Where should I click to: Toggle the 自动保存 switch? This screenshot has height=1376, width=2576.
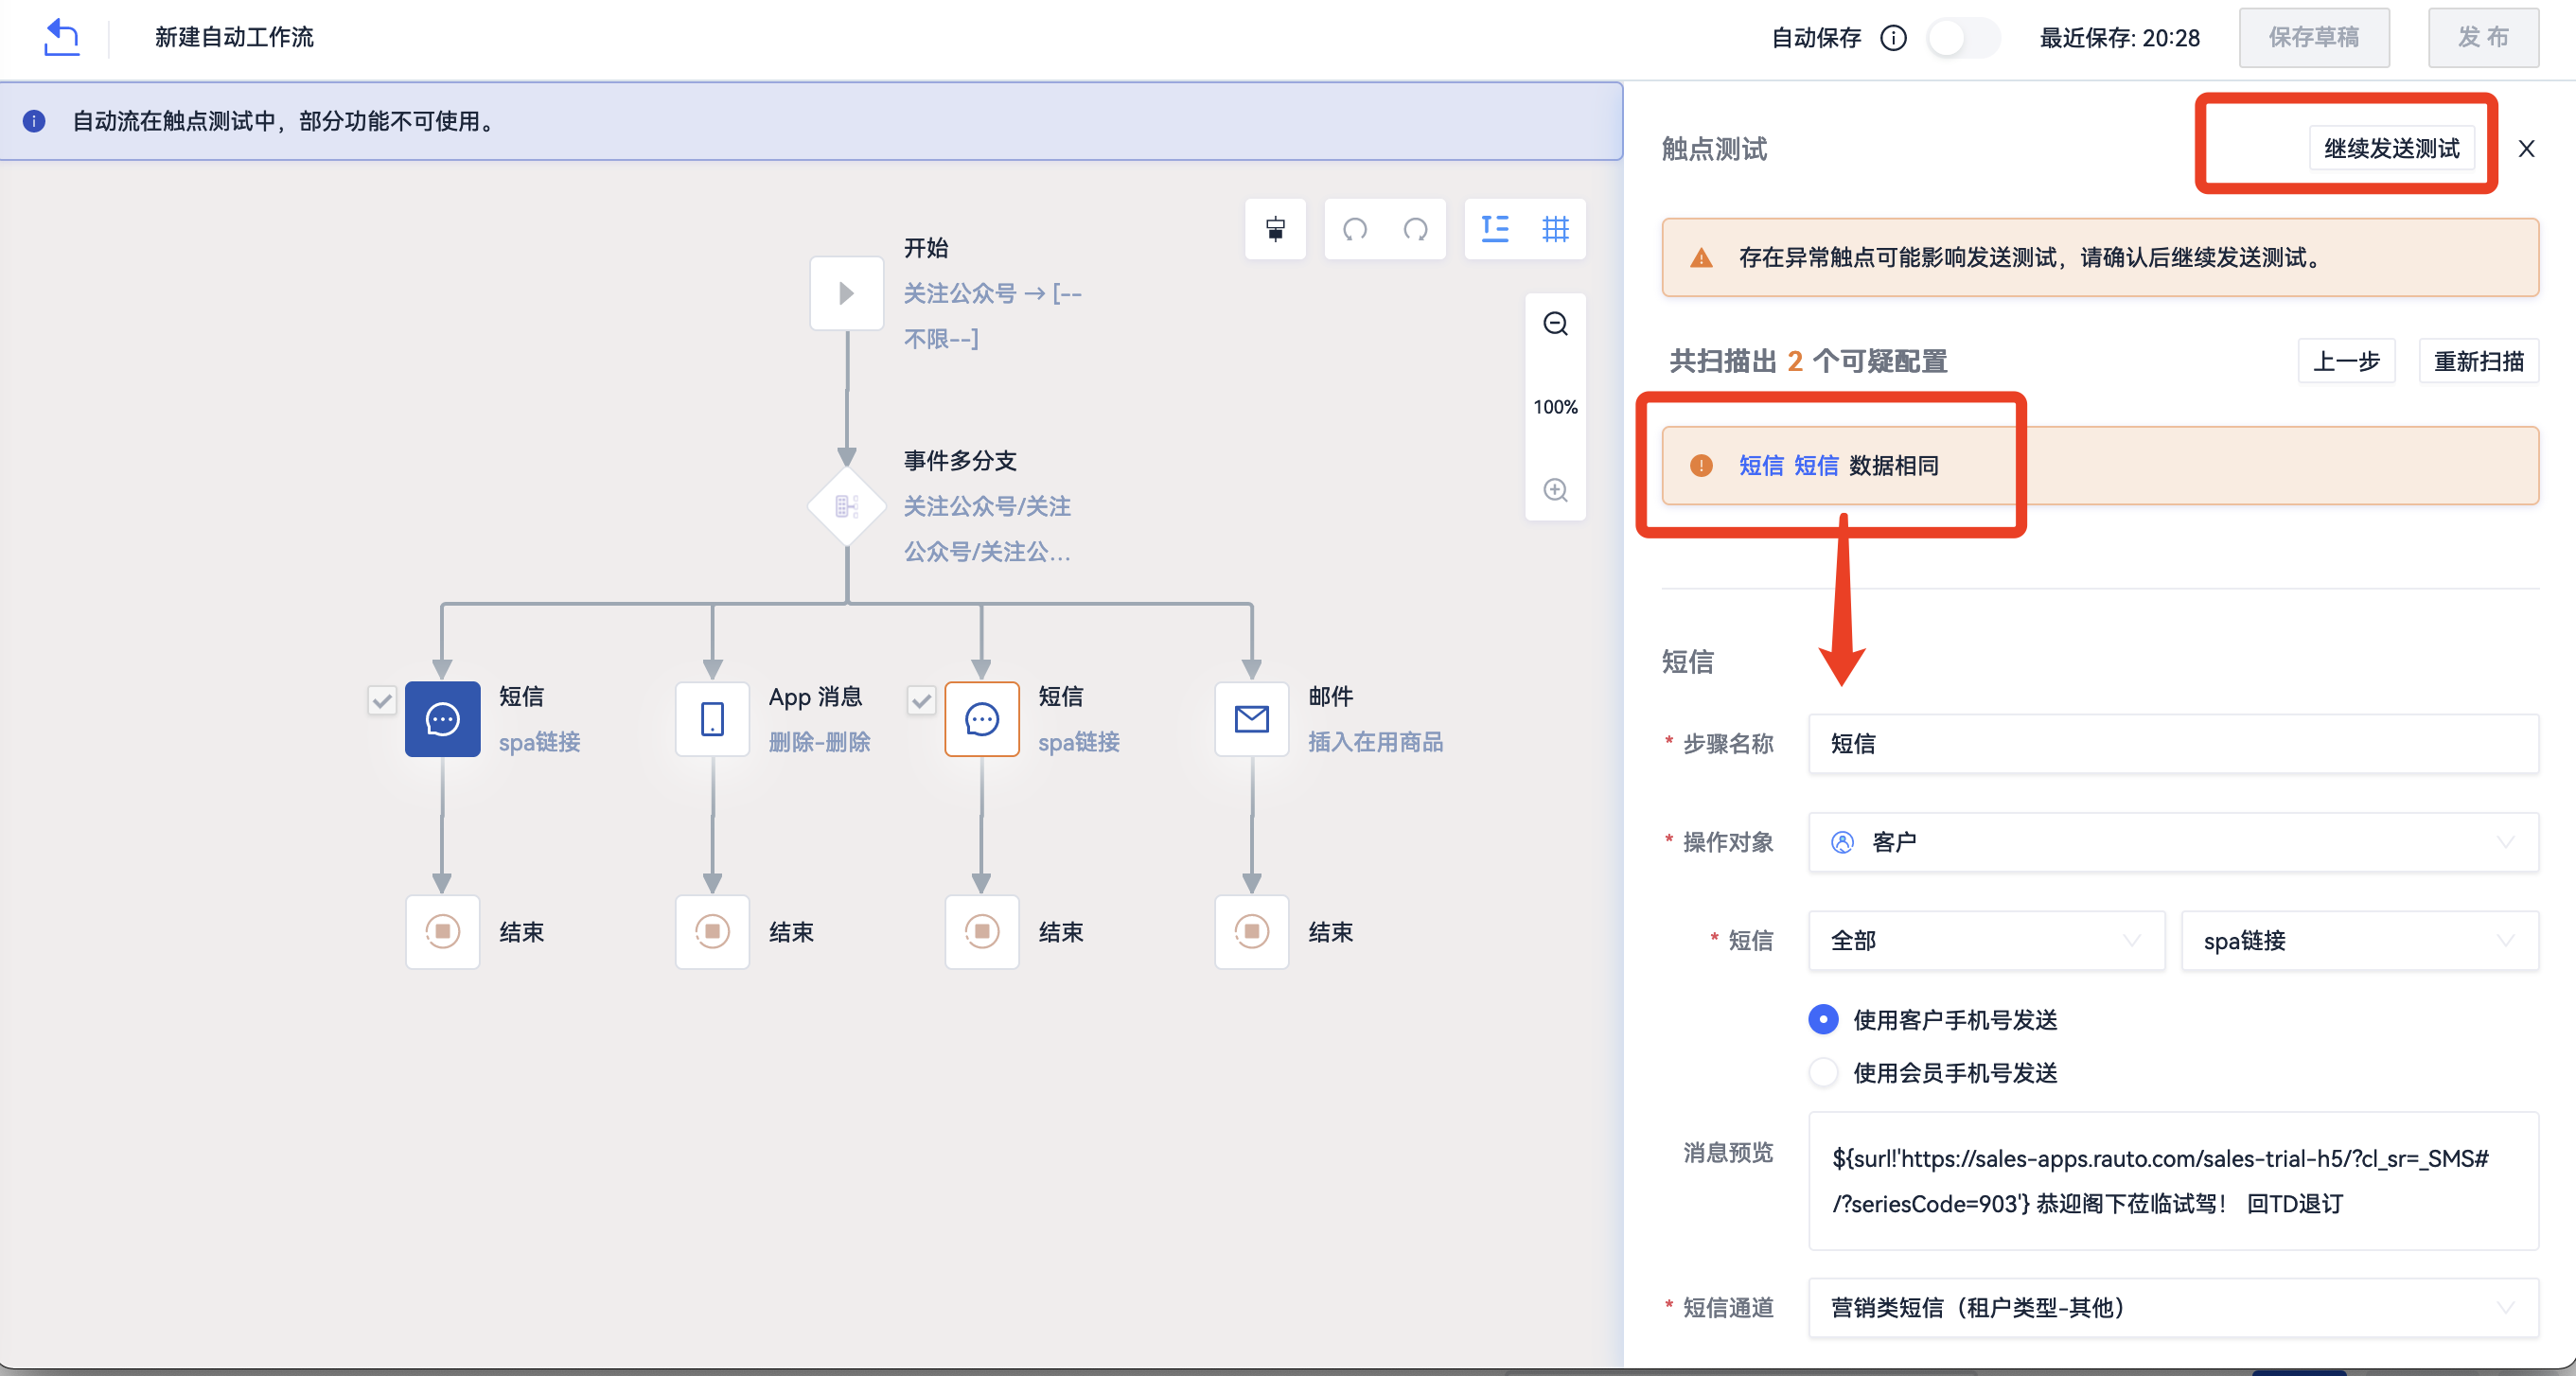point(1963,38)
